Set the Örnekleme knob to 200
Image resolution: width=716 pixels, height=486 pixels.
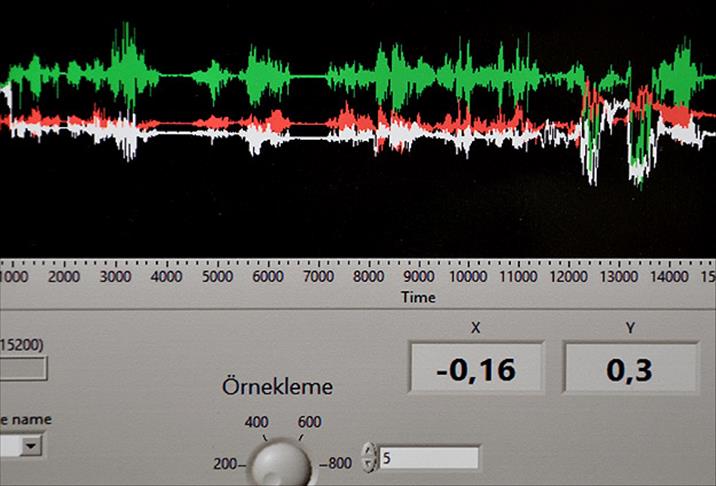coord(228,463)
